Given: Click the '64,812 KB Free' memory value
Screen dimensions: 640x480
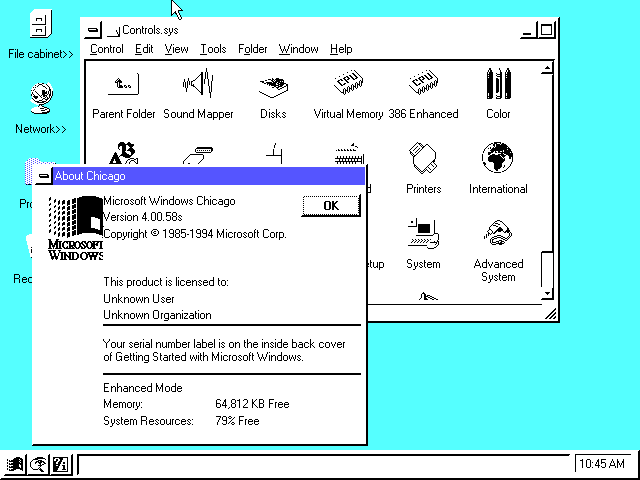Looking at the screenshot, I should pyautogui.click(x=252, y=404).
